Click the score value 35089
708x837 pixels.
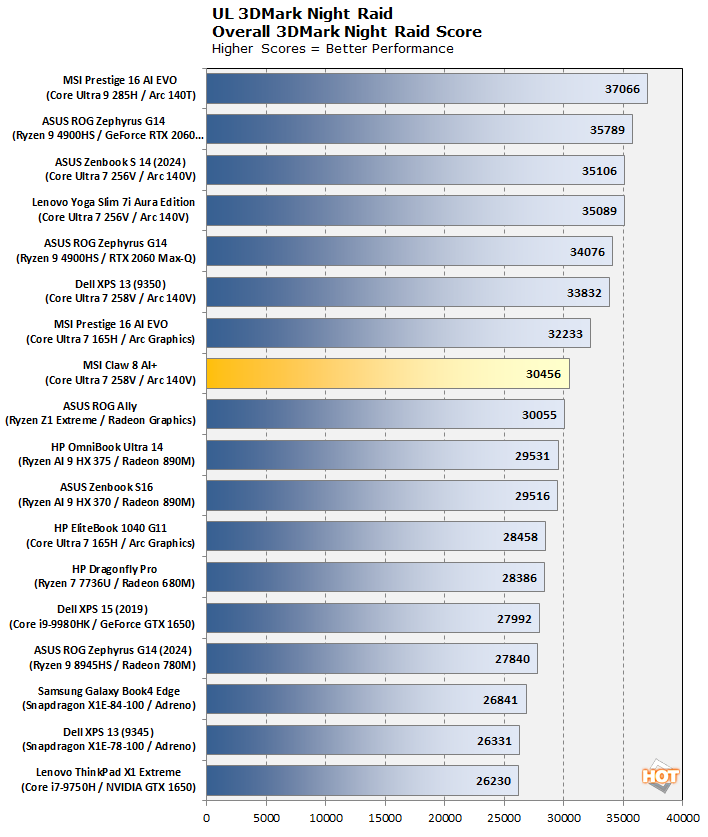point(599,211)
